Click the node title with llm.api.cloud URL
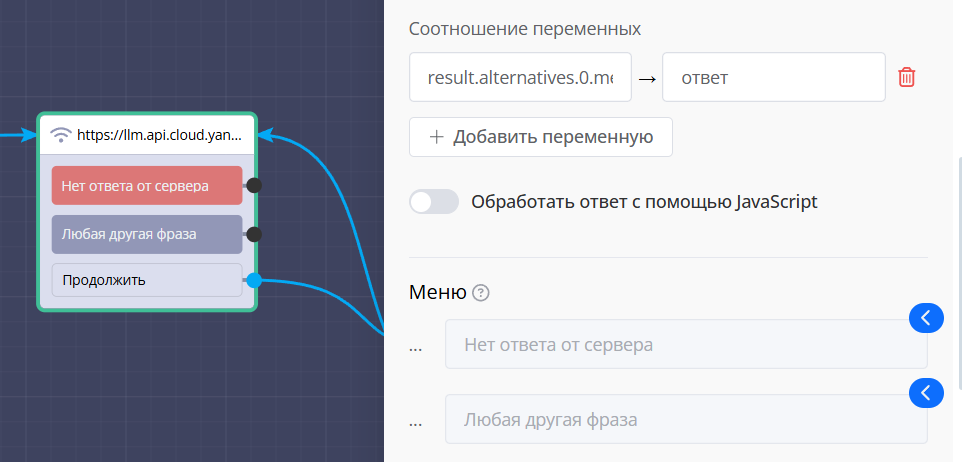Viewport: 962px width, 462px height. point(158,134)
